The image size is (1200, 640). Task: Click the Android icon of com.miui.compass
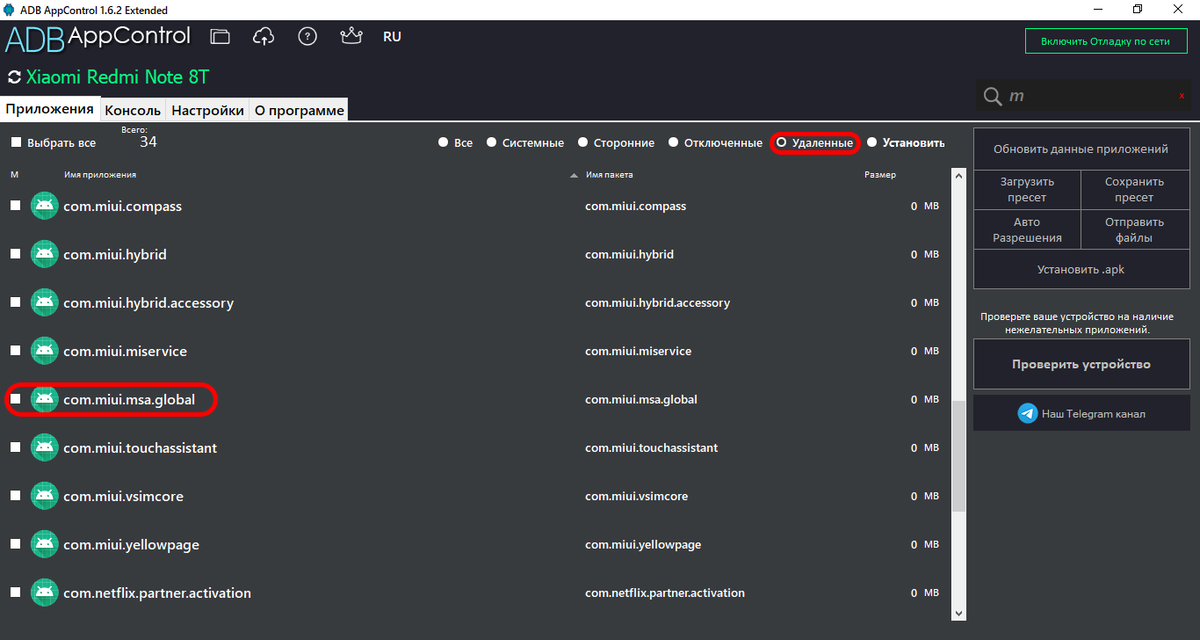[x=44, y=206]
